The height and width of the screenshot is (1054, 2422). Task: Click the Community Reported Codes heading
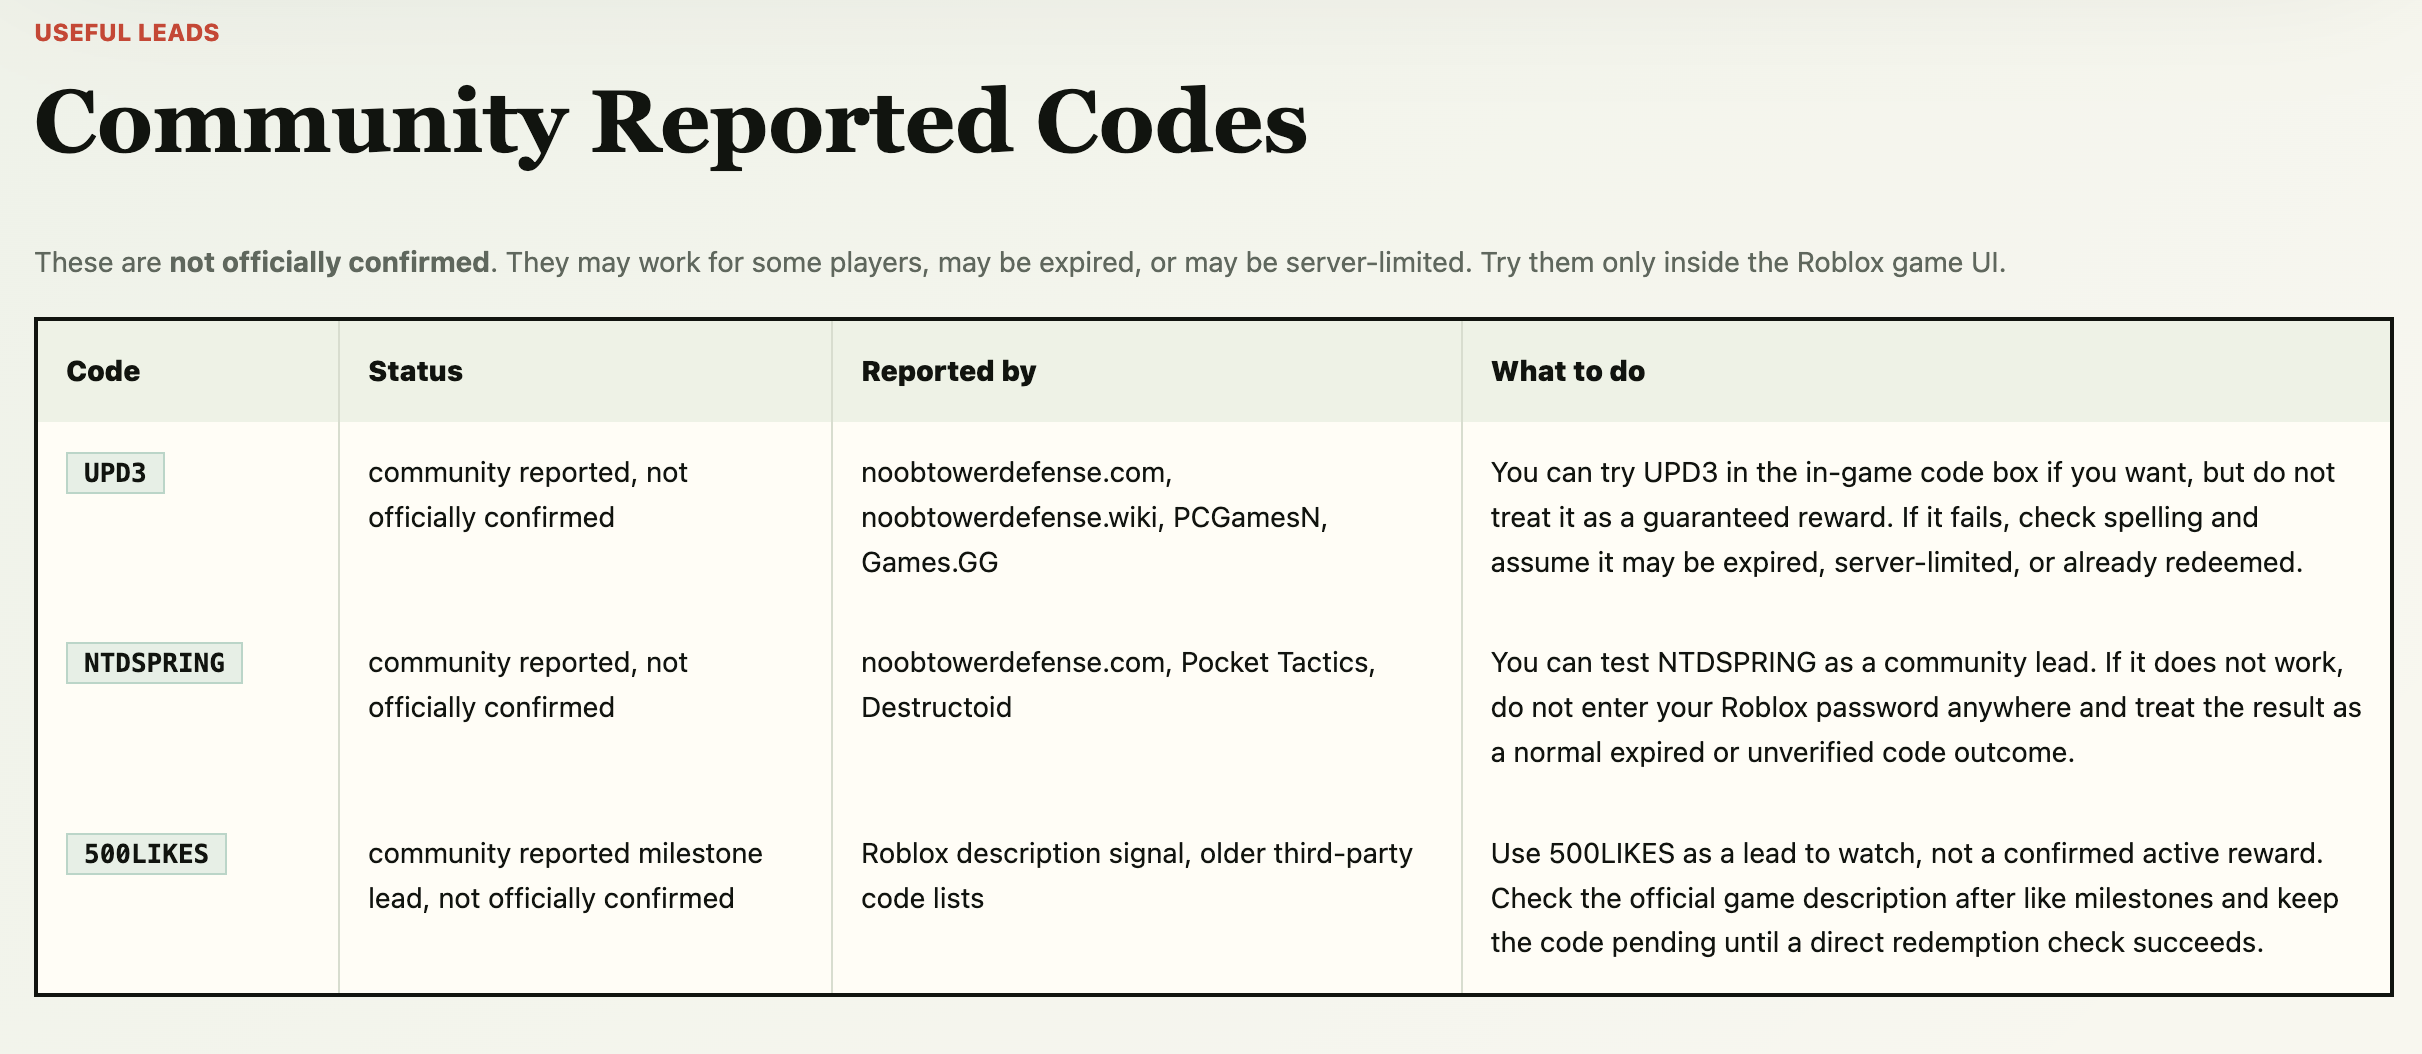pyautogui.click(x=671, y=123)
